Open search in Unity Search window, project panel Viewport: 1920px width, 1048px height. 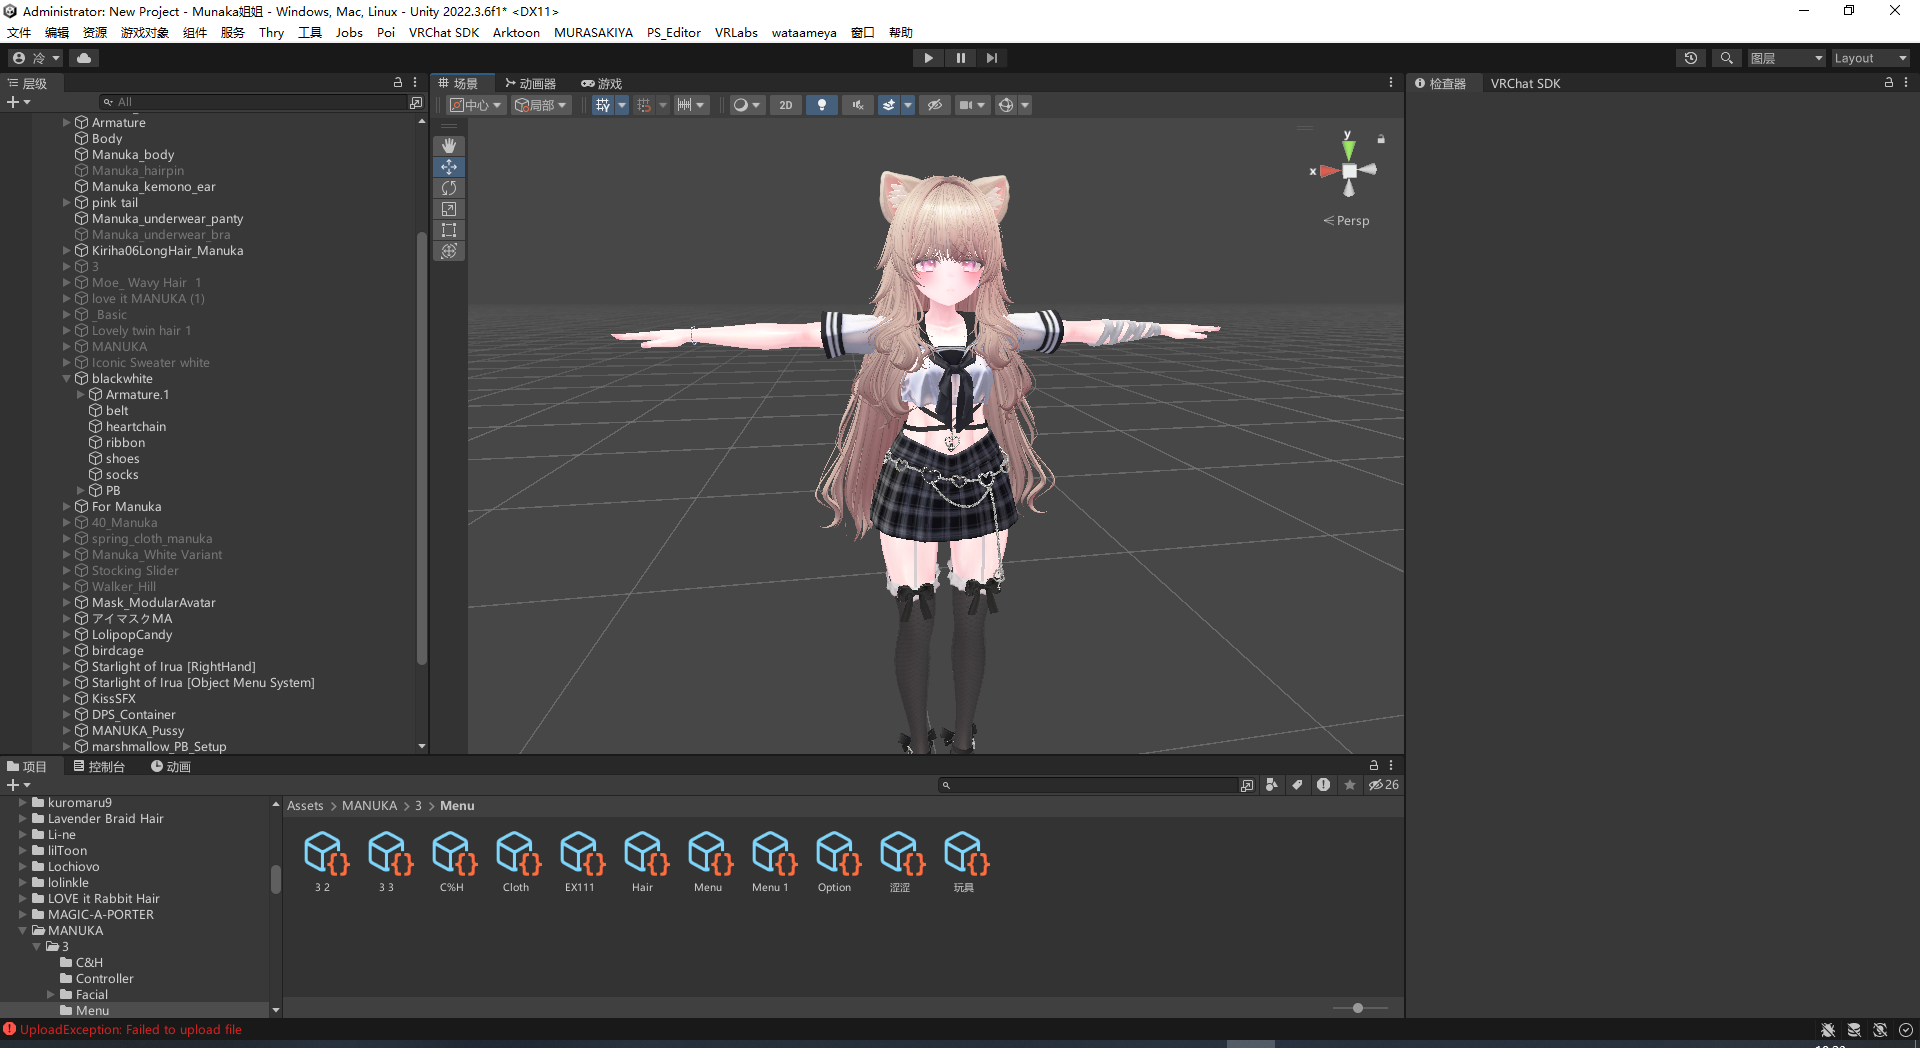[1247, 785]
